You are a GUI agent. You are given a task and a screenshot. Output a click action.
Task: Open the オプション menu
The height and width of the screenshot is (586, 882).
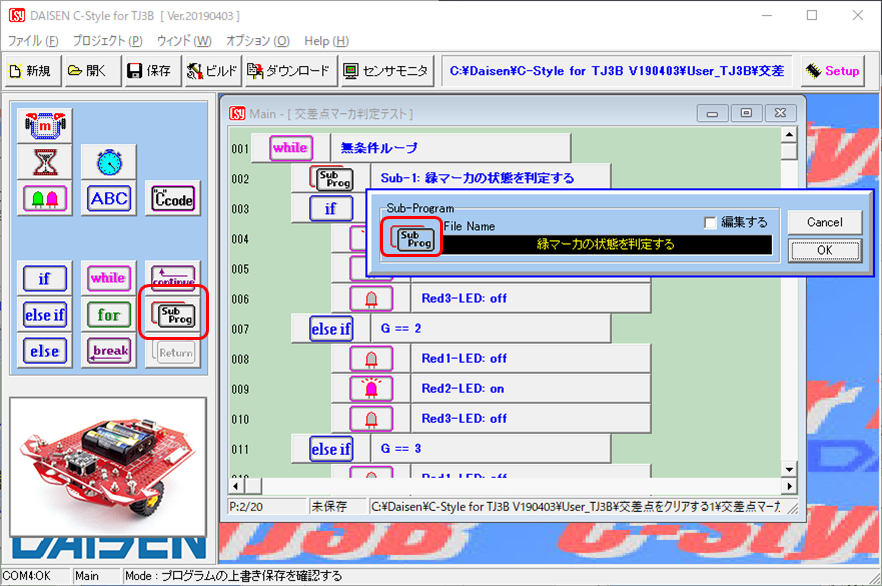[258, 41]
